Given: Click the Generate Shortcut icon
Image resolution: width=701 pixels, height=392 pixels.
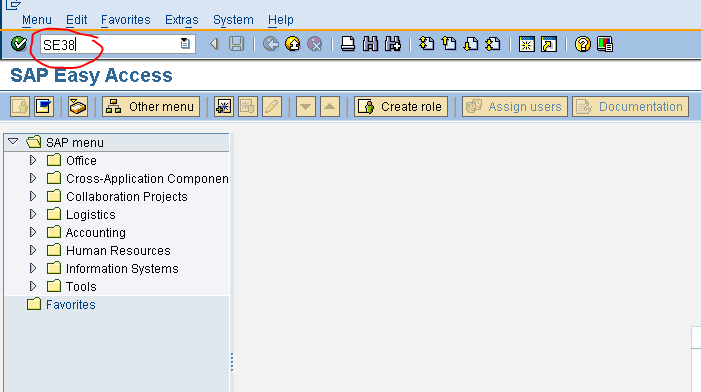Looking at the screenshot, I should (x=549, y=44).
